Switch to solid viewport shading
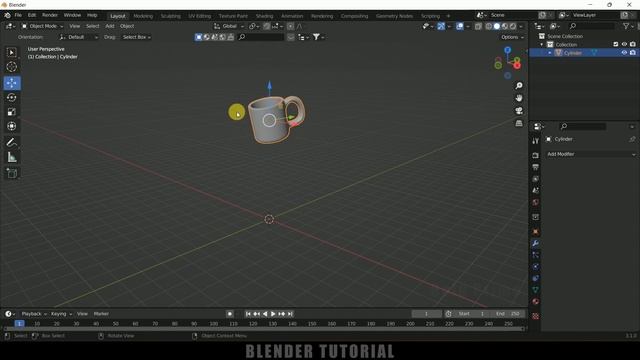 click(497, 26)
